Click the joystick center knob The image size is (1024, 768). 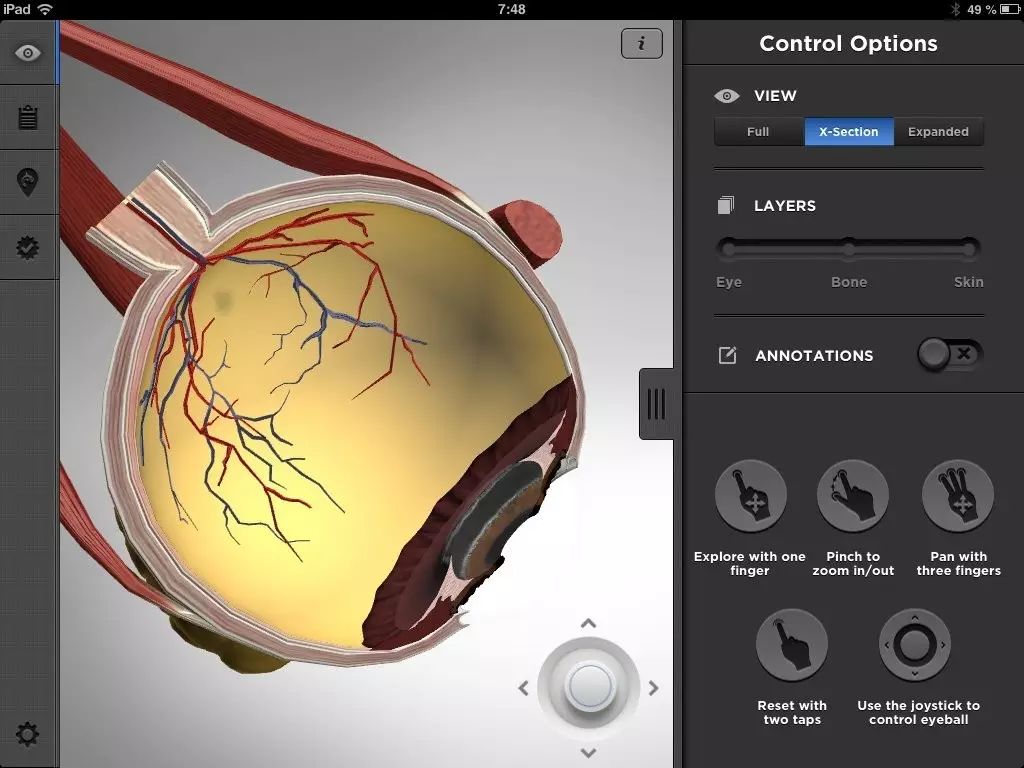coord(589,686)
